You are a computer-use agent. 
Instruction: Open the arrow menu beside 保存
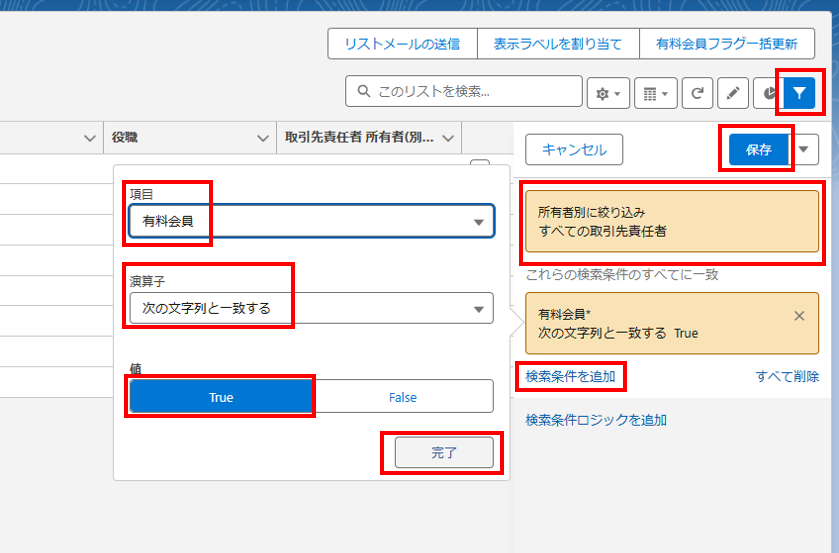coord(807,150)
